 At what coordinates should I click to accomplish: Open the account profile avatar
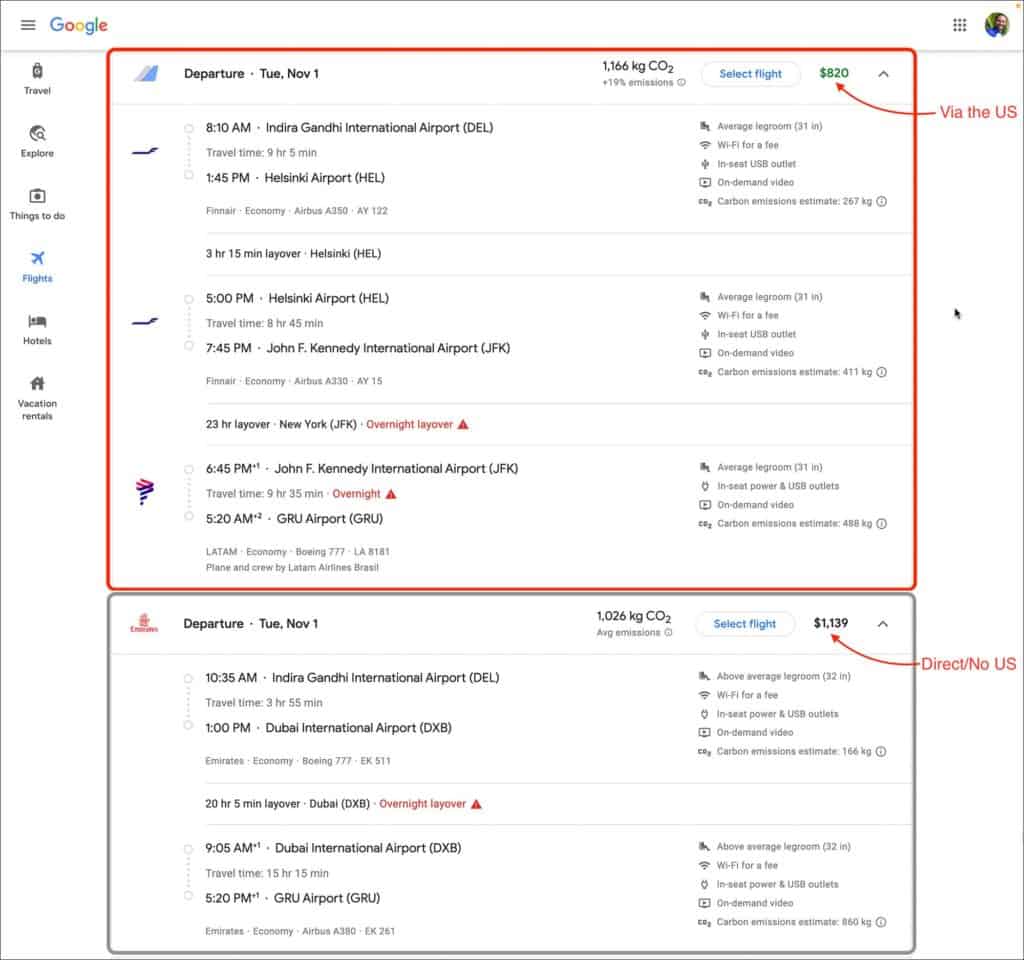point(997,25)
